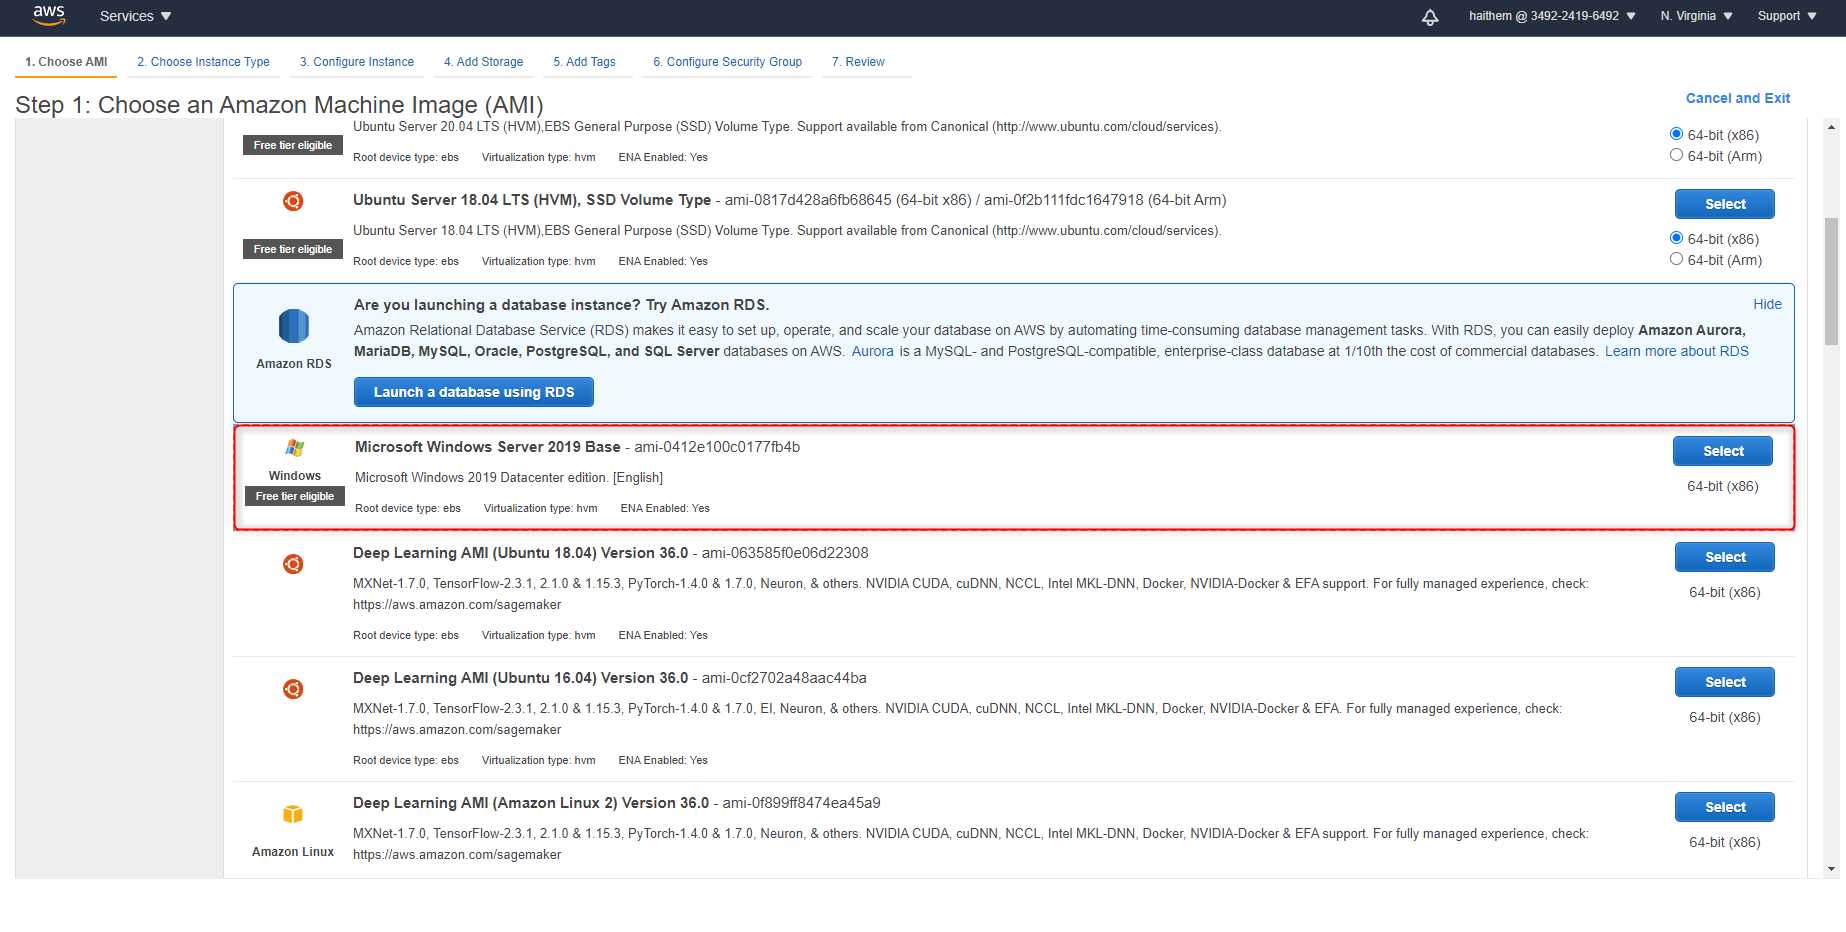Open the N. Virginia region dropdown

pos(1697,16)
